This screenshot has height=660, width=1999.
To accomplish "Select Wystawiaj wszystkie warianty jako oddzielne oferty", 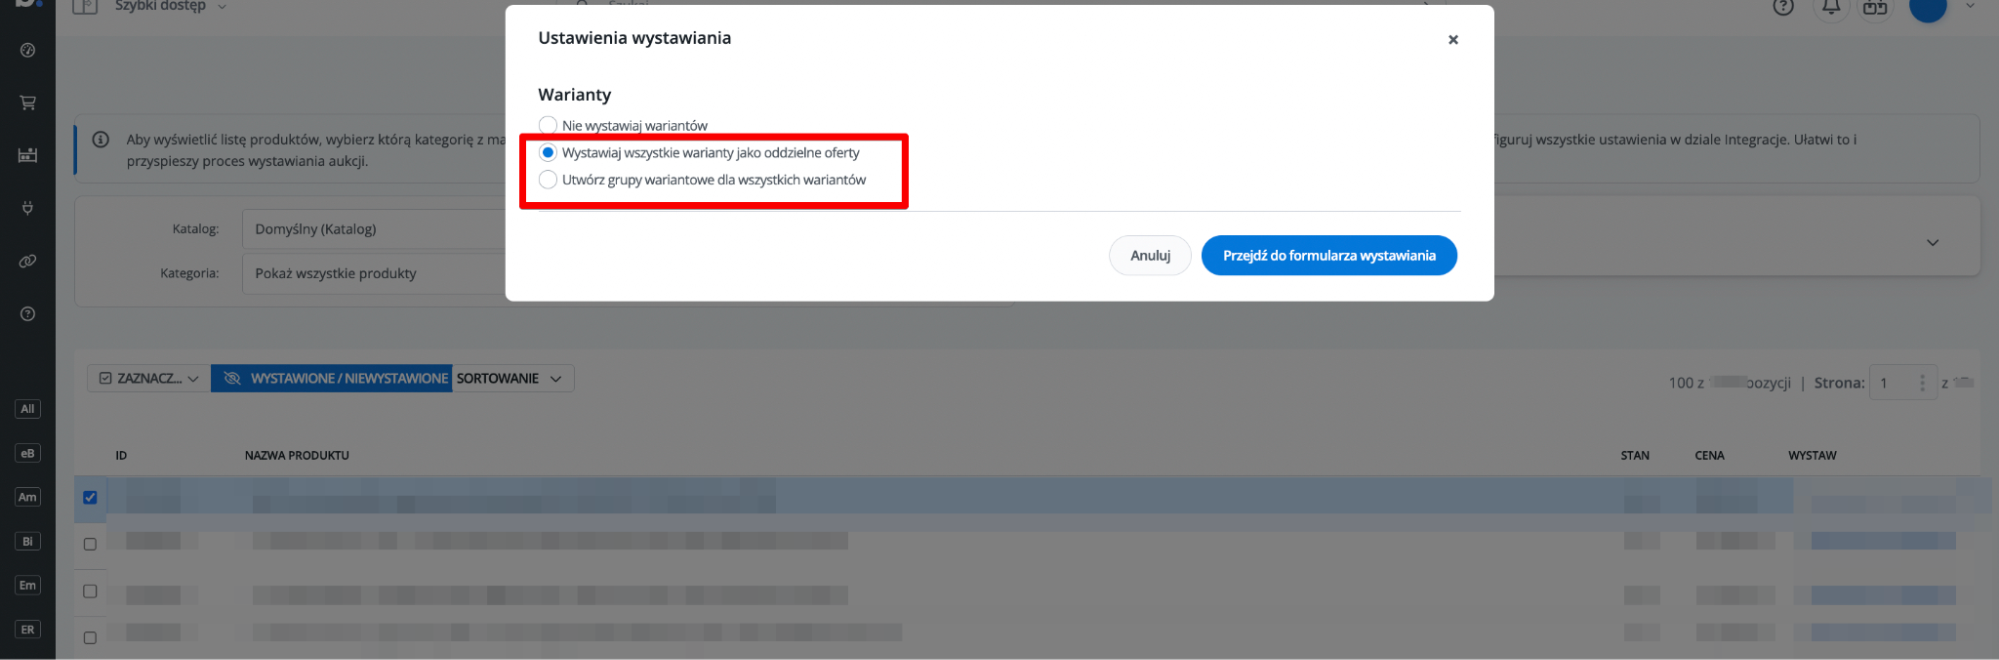I will 548,152.
